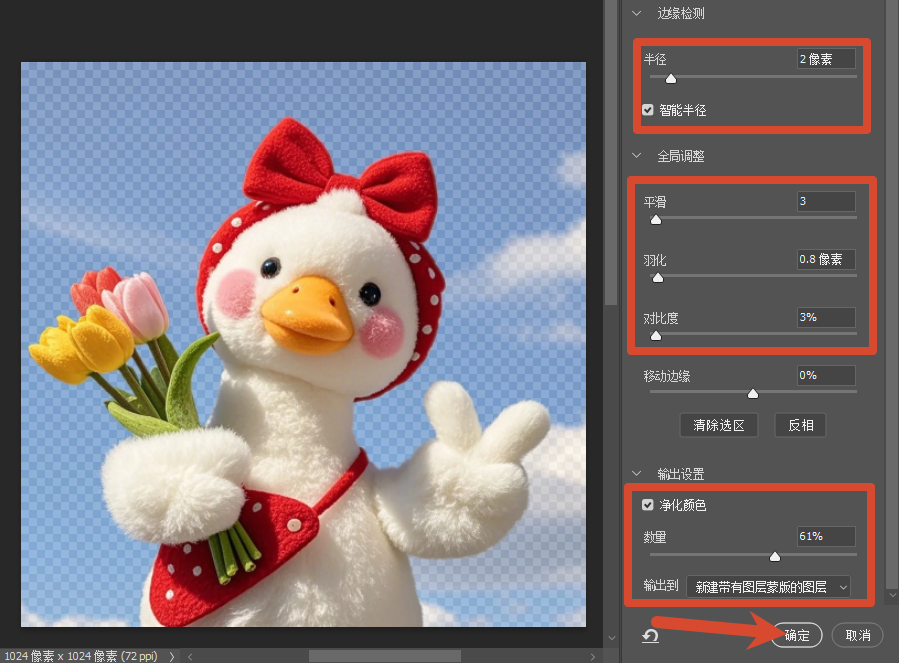Click the status bar chevron after 72 ppi
This screenshot has height=663, width=899.
pos(171,656)
